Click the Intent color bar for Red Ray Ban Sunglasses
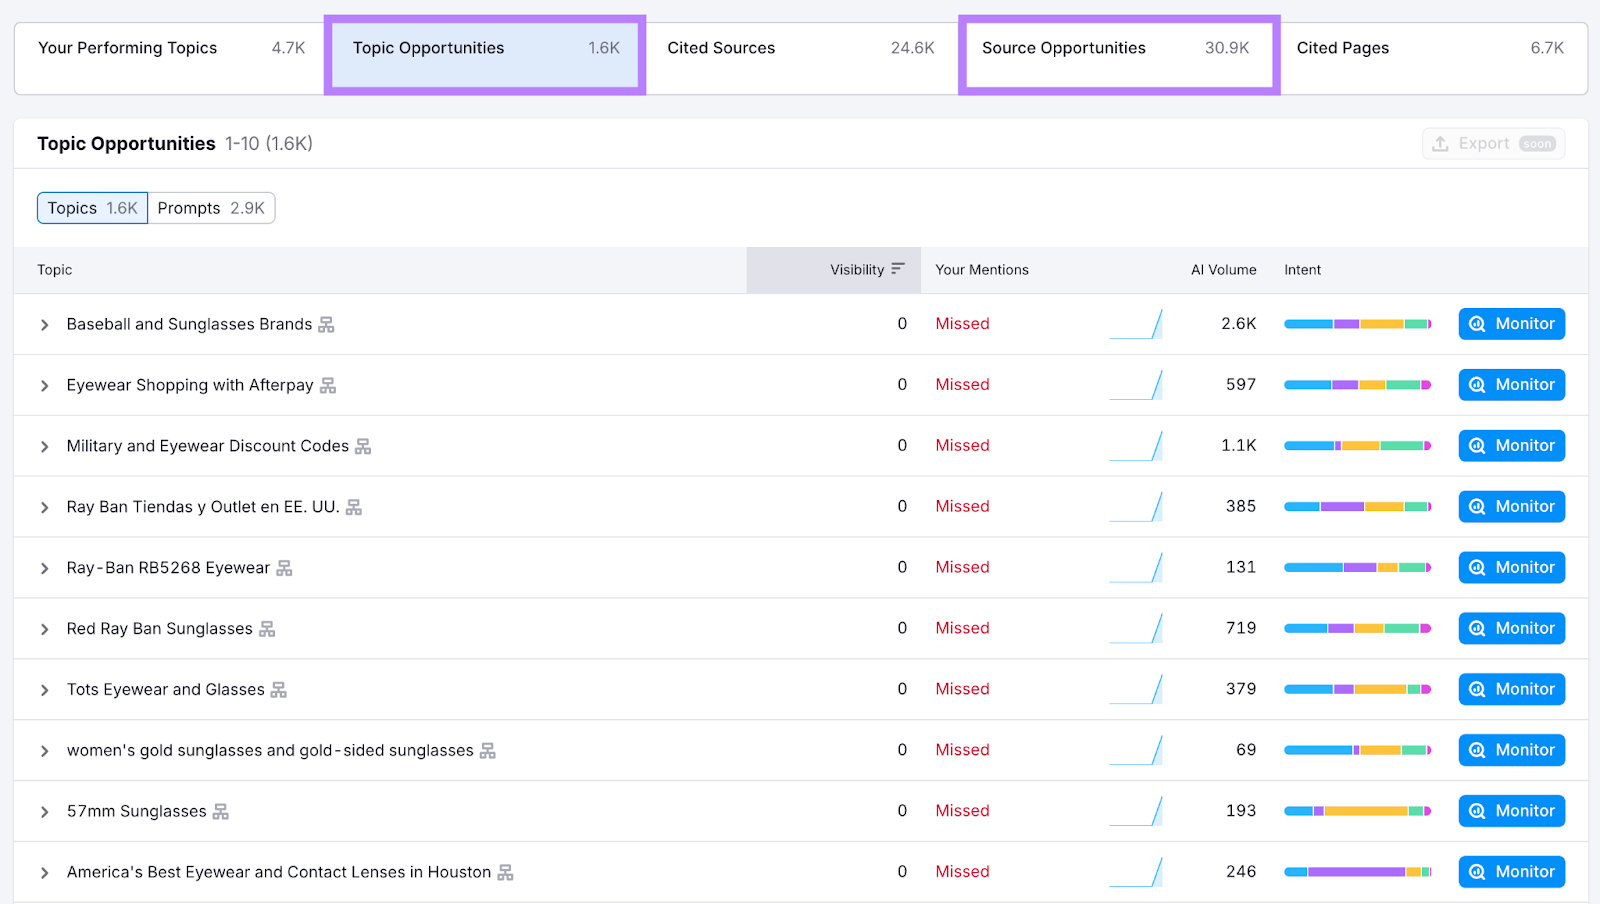 tap(1357, 628)
